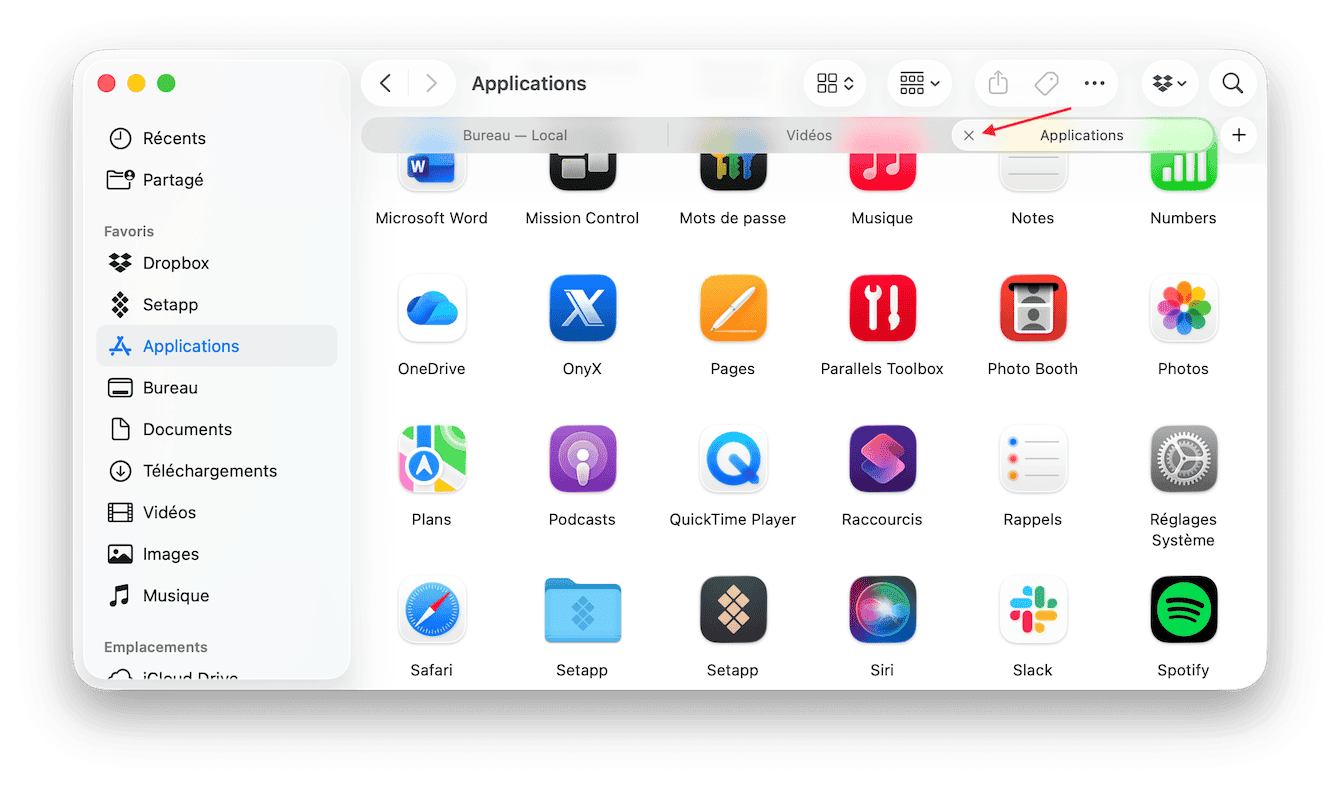Open the Slack app

point(1033,609)
